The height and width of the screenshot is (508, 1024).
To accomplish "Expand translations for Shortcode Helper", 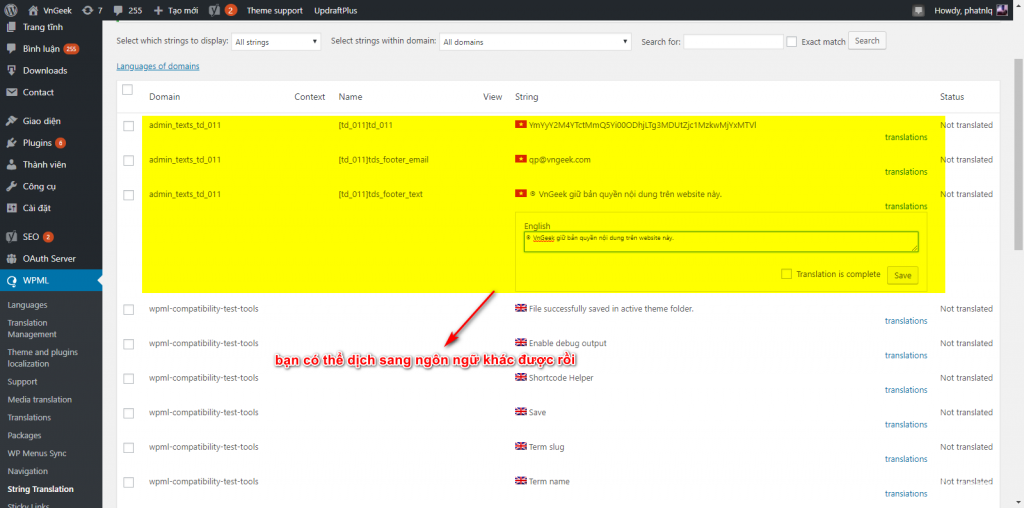I will [906, 390].
